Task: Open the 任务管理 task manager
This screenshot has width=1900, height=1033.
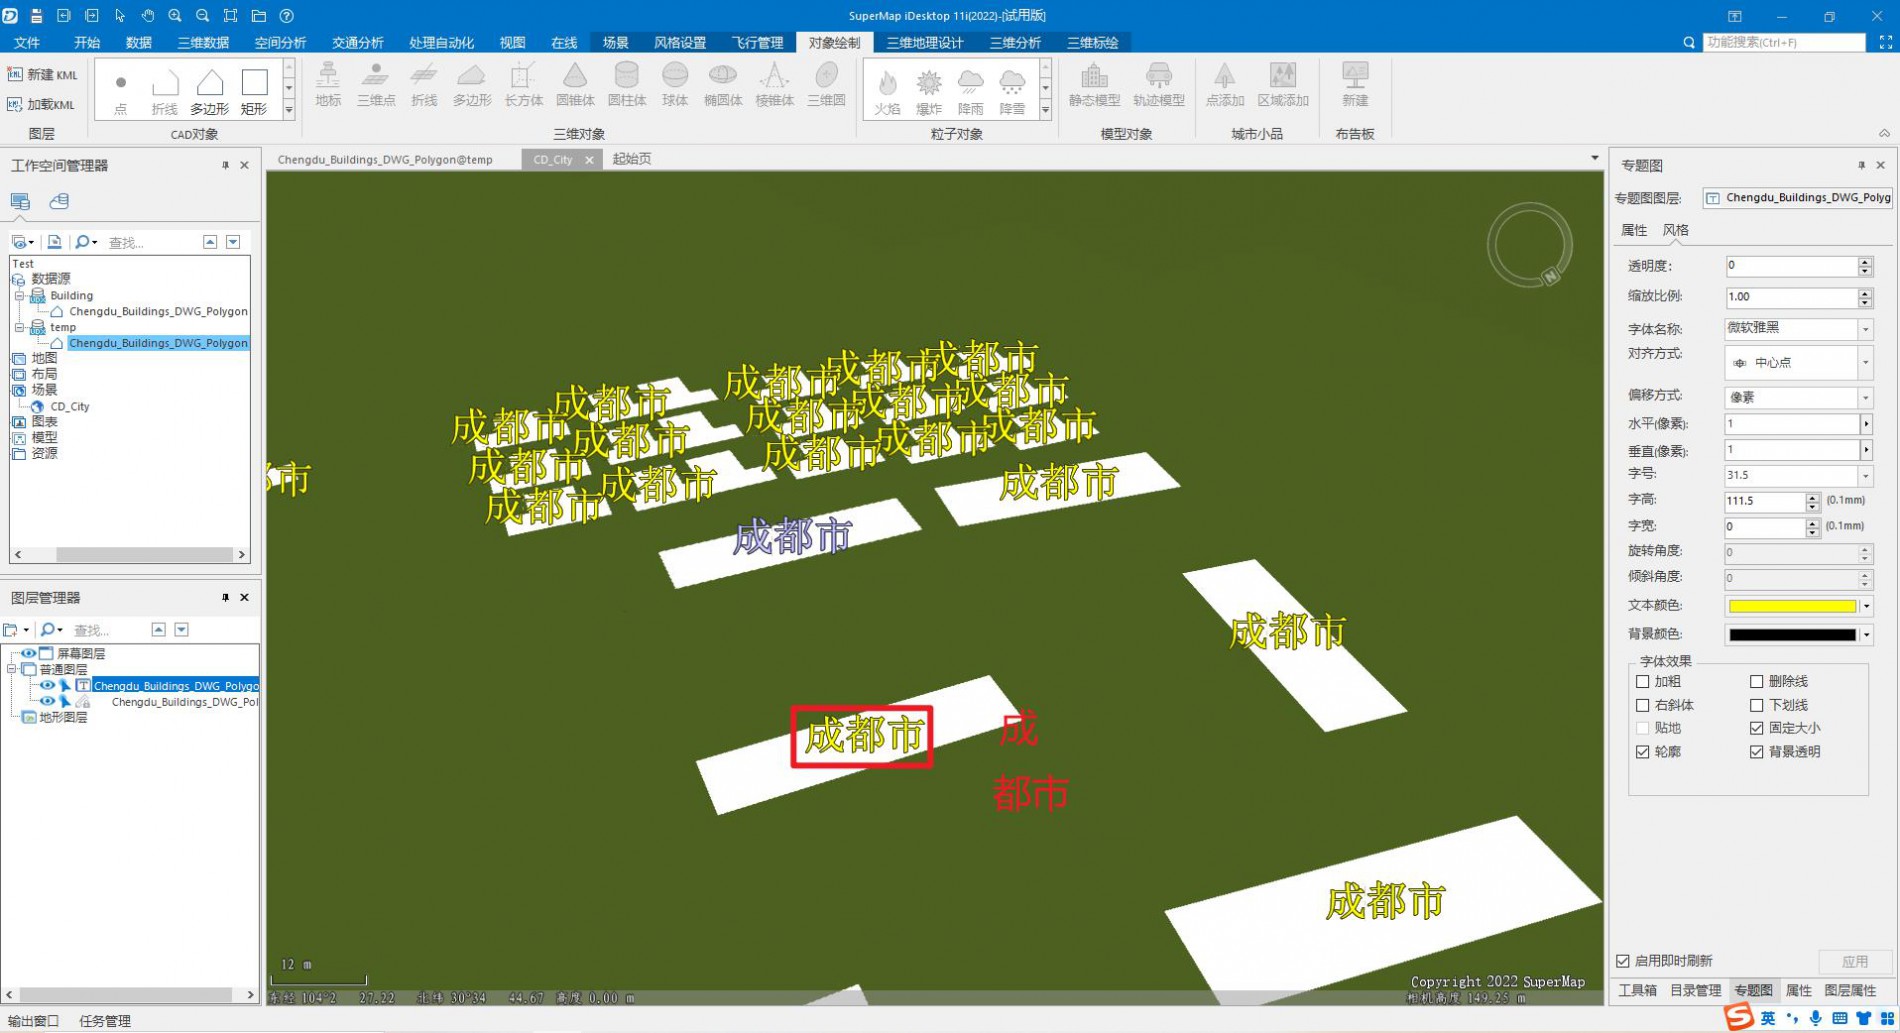Action: coord(105,1021)
